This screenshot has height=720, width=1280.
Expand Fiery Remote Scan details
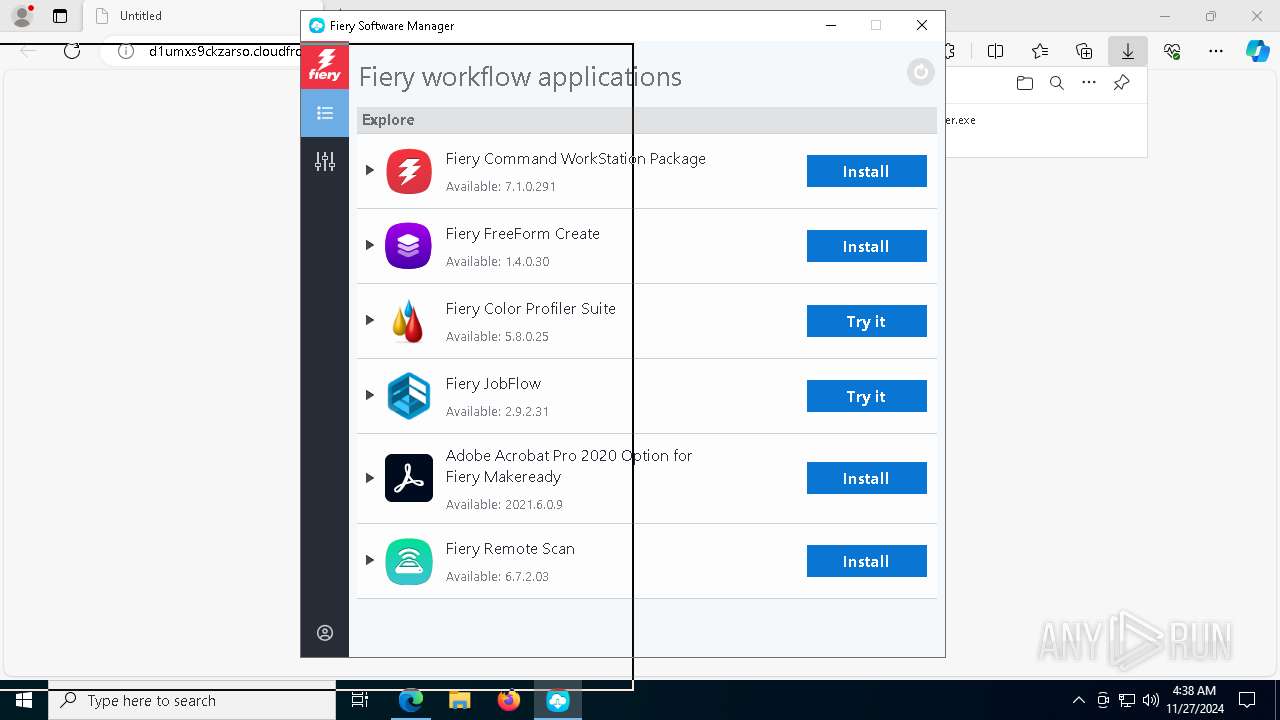point(369,560)
